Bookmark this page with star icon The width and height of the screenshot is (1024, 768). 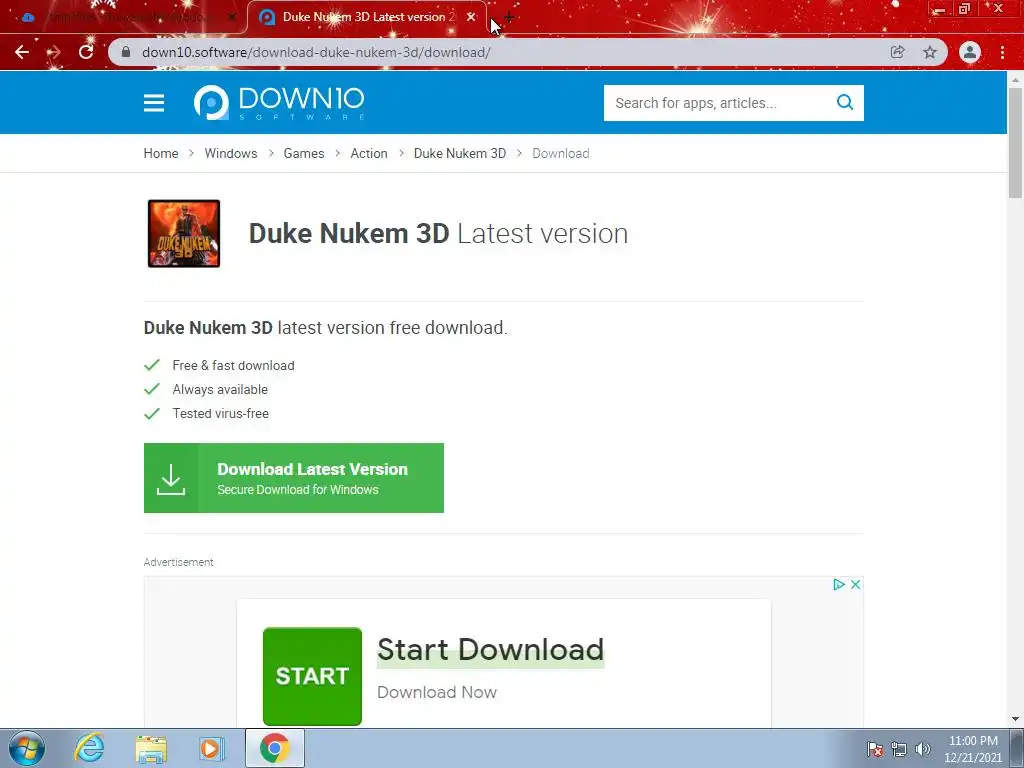click(930, 52)
